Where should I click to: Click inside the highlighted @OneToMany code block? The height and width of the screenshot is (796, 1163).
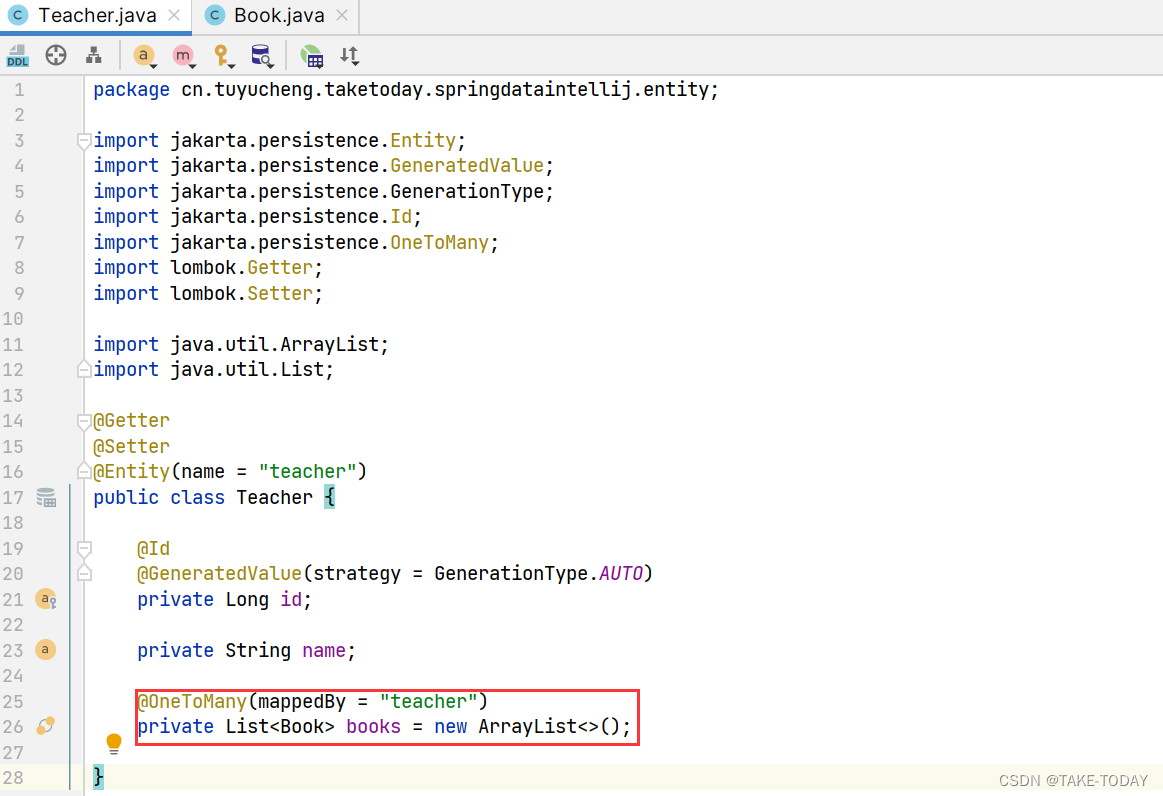point(385,713)
